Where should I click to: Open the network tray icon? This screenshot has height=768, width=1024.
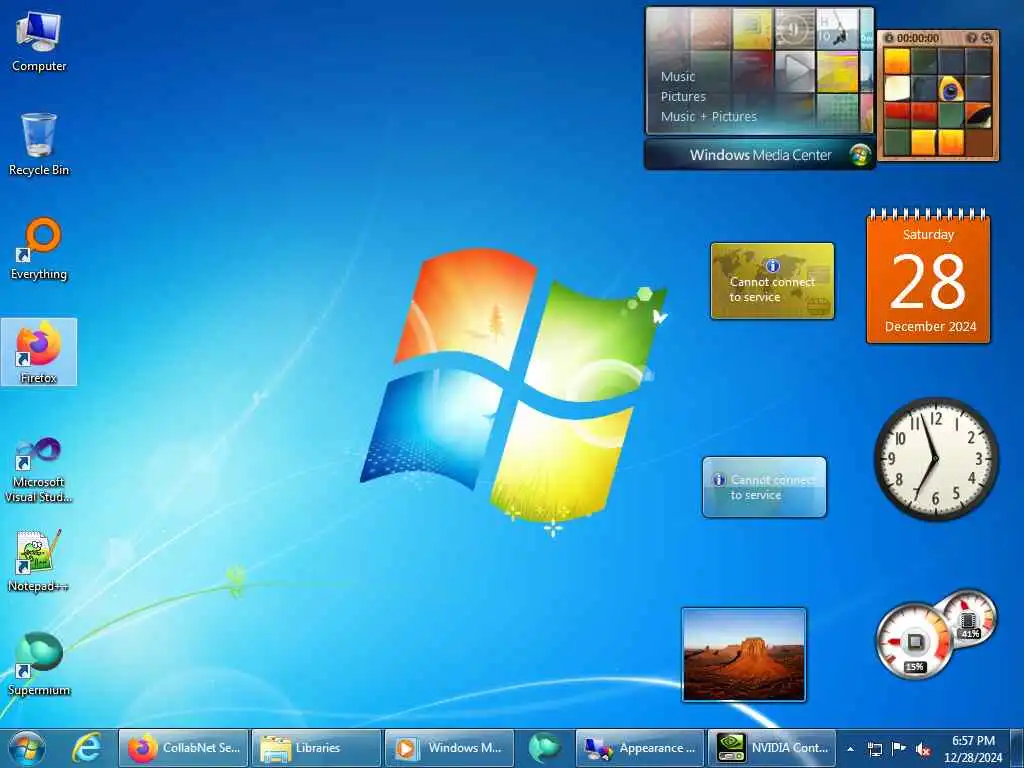[874, 749]
